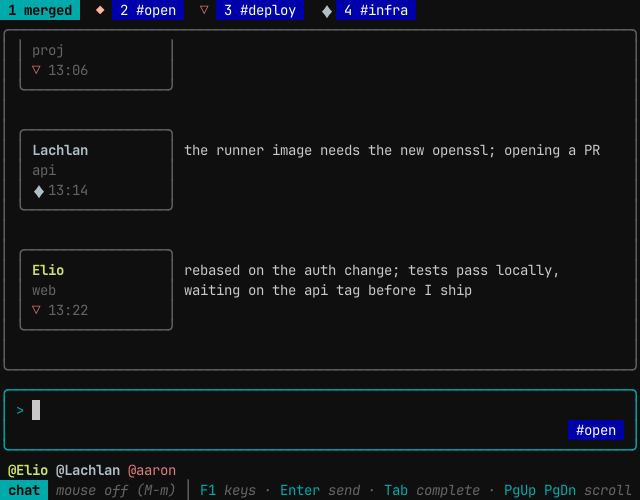Pick the @Elio mention completion

pos(28,470)
